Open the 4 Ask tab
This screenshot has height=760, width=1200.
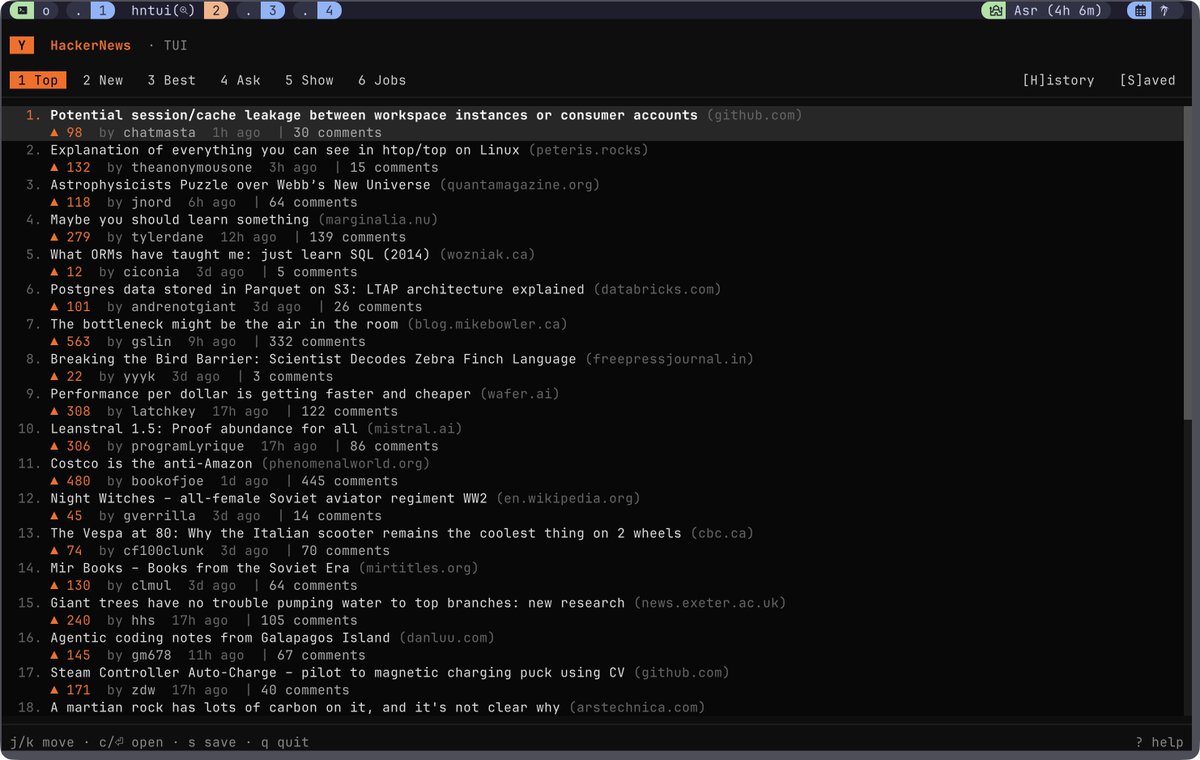coord(240,80)
